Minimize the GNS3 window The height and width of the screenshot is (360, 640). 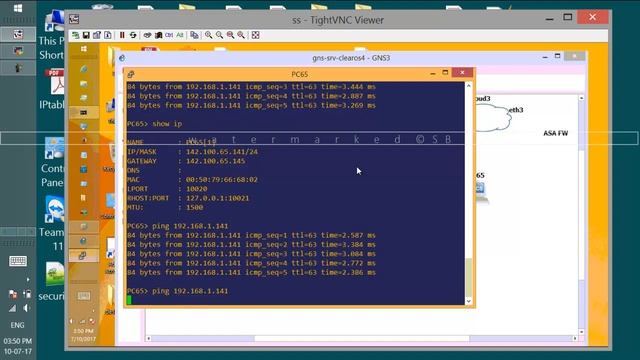[x=545, y=57]
